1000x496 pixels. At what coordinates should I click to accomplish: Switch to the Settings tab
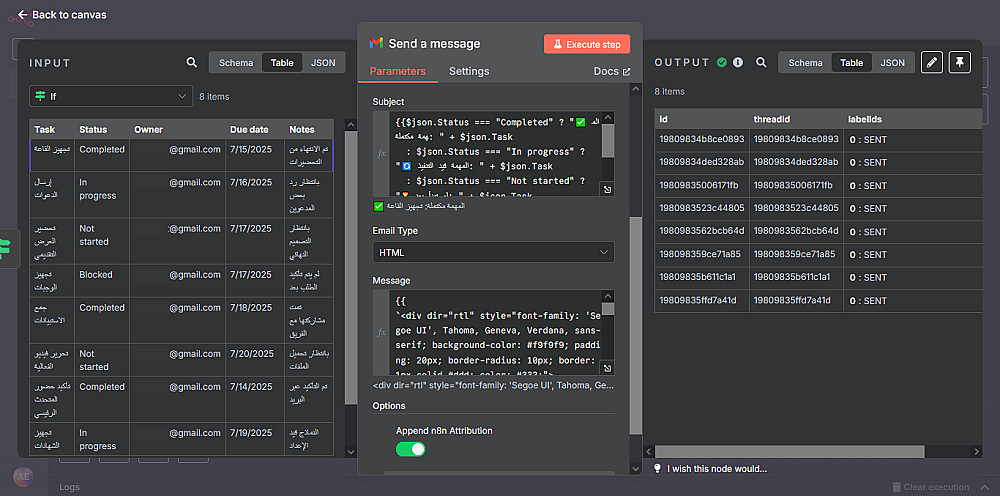point(469,72)
